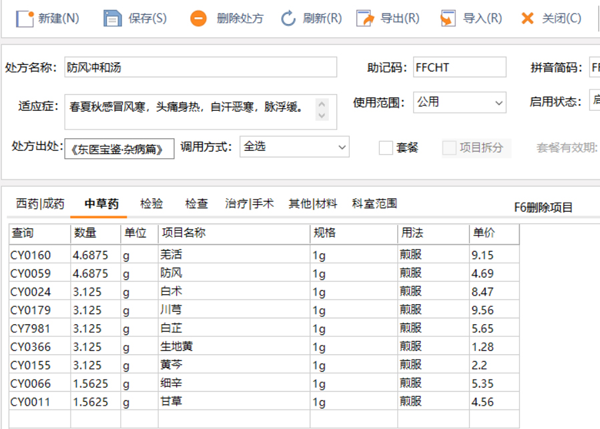Open the 使用范围 dropdown showing 公用
Image resolution: width=600 pixels, height=429 pixels.
(460, 102)
